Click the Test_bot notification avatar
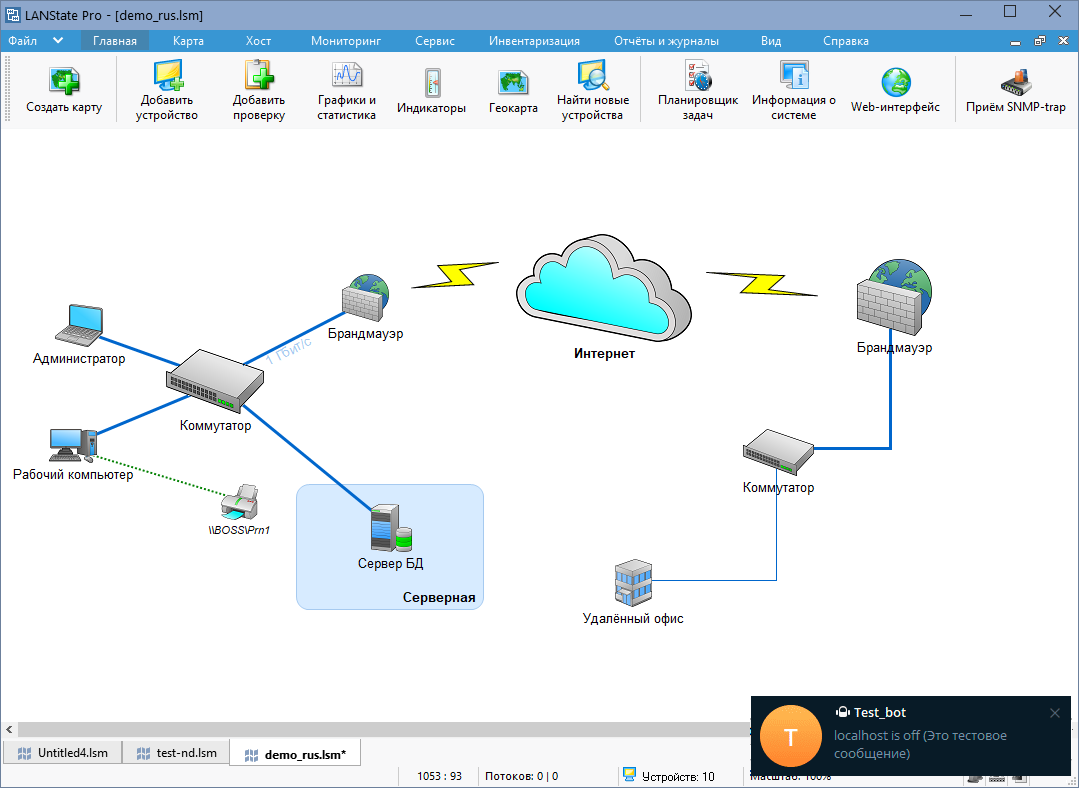Screen dimensions: 1079x788 coord(790,736)
